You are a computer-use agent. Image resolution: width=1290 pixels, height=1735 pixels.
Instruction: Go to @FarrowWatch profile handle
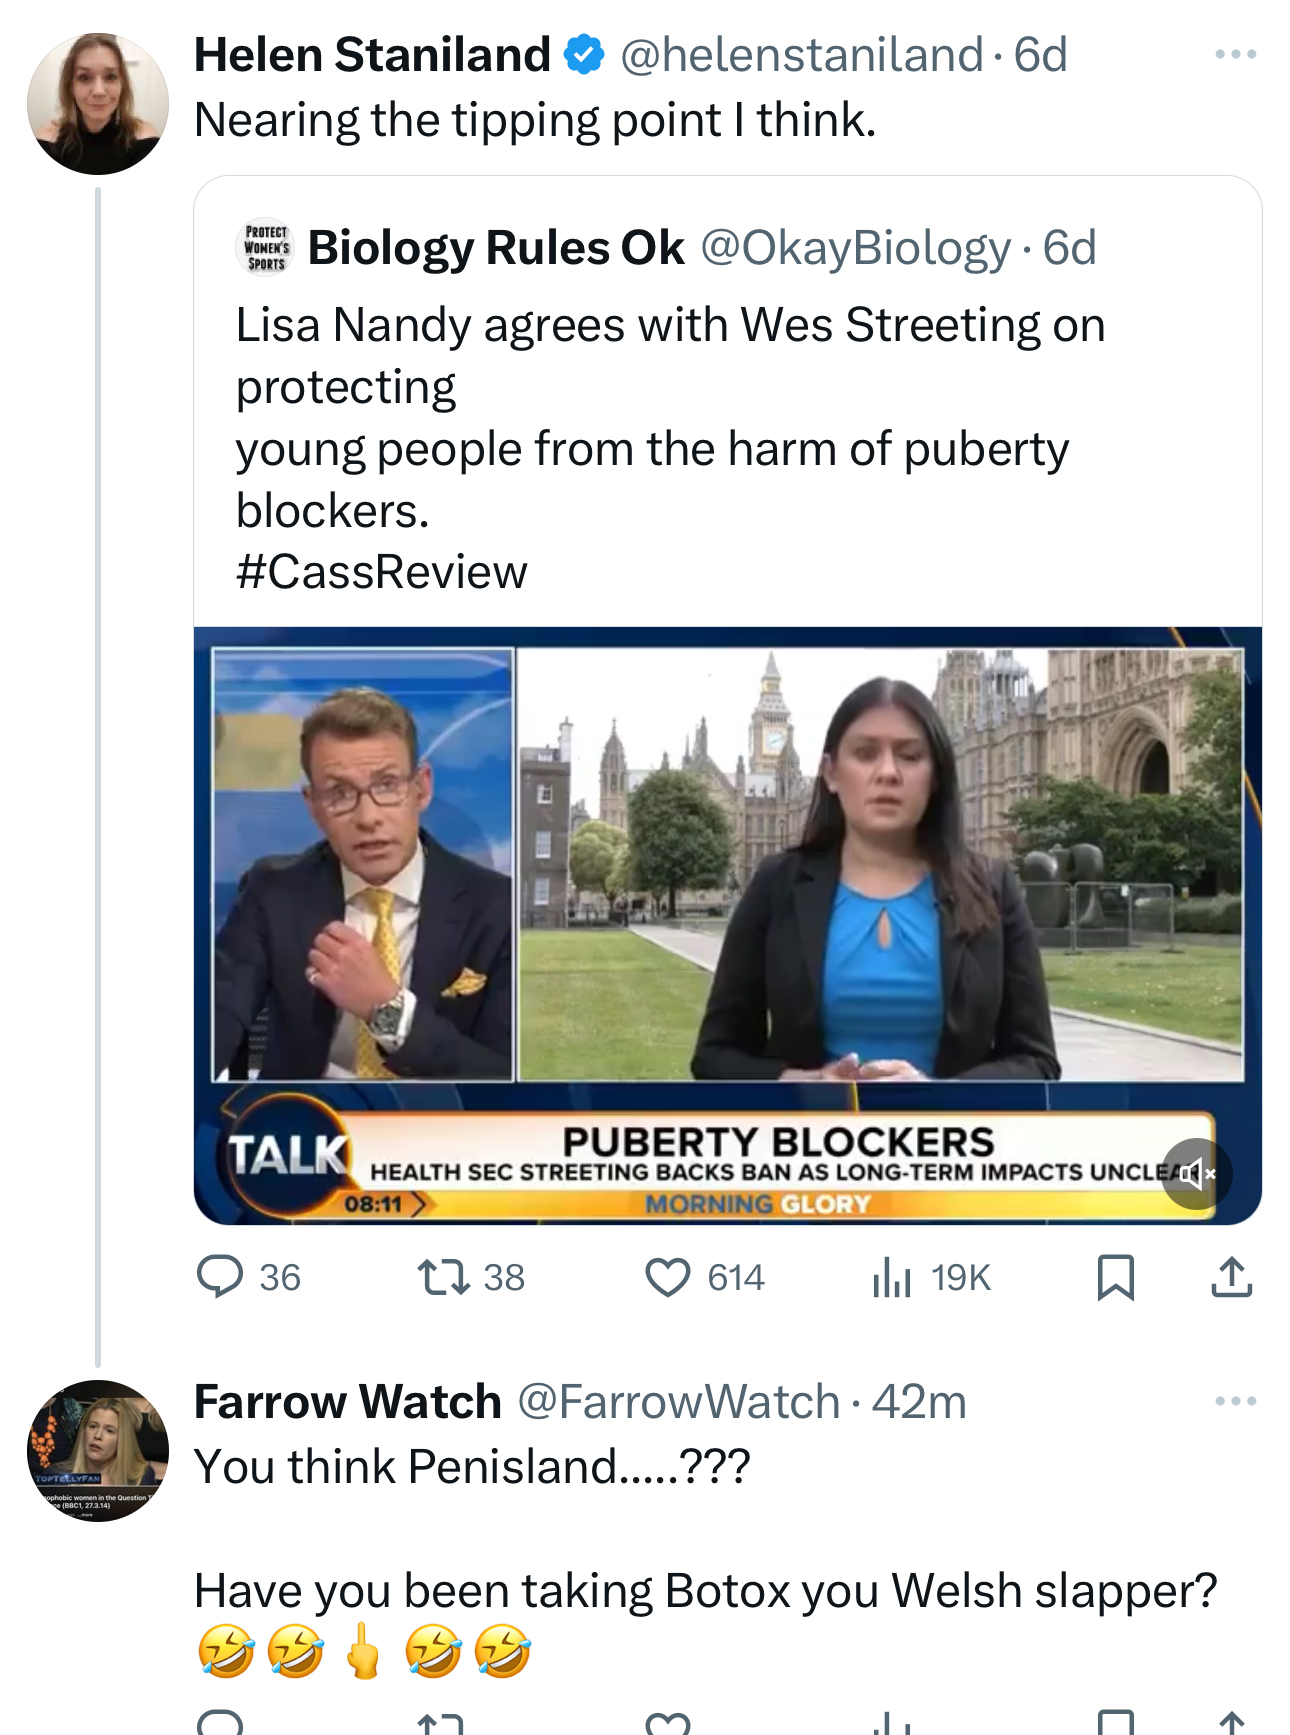pyautogui.click(x=678, y=1402)
